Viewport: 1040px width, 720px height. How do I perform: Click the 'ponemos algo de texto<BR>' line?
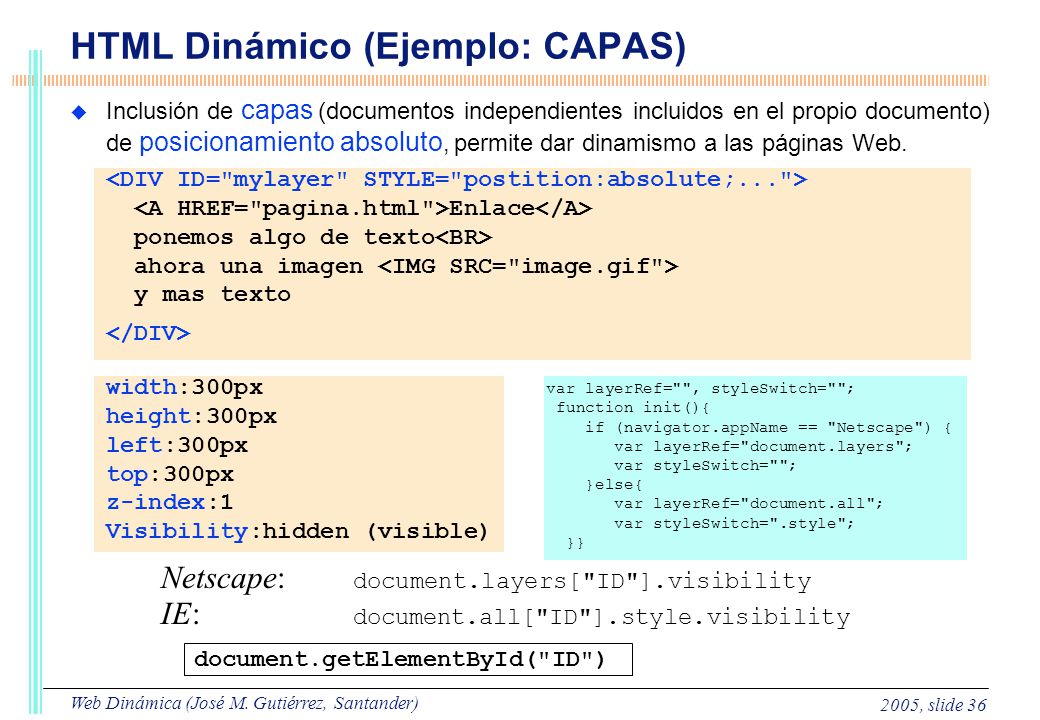313,237
